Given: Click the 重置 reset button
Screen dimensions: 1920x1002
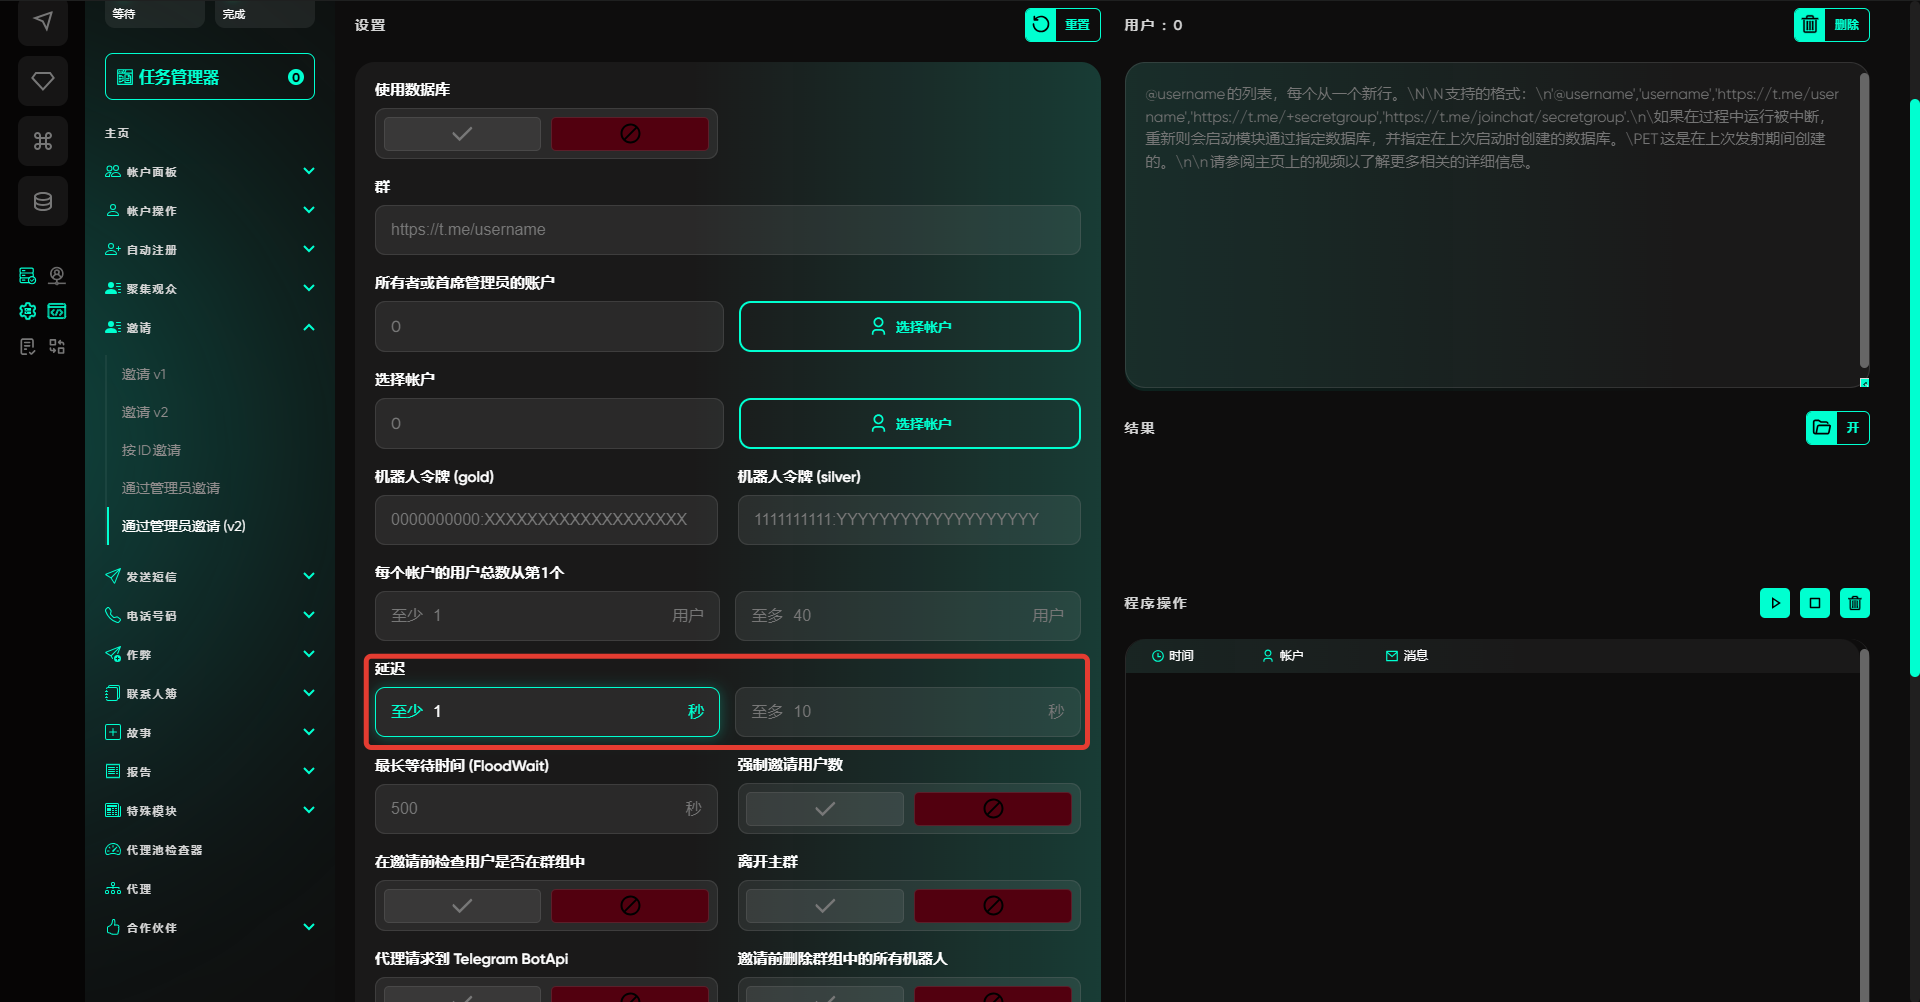Looking at the screenshot, I should pos(1062,25).
